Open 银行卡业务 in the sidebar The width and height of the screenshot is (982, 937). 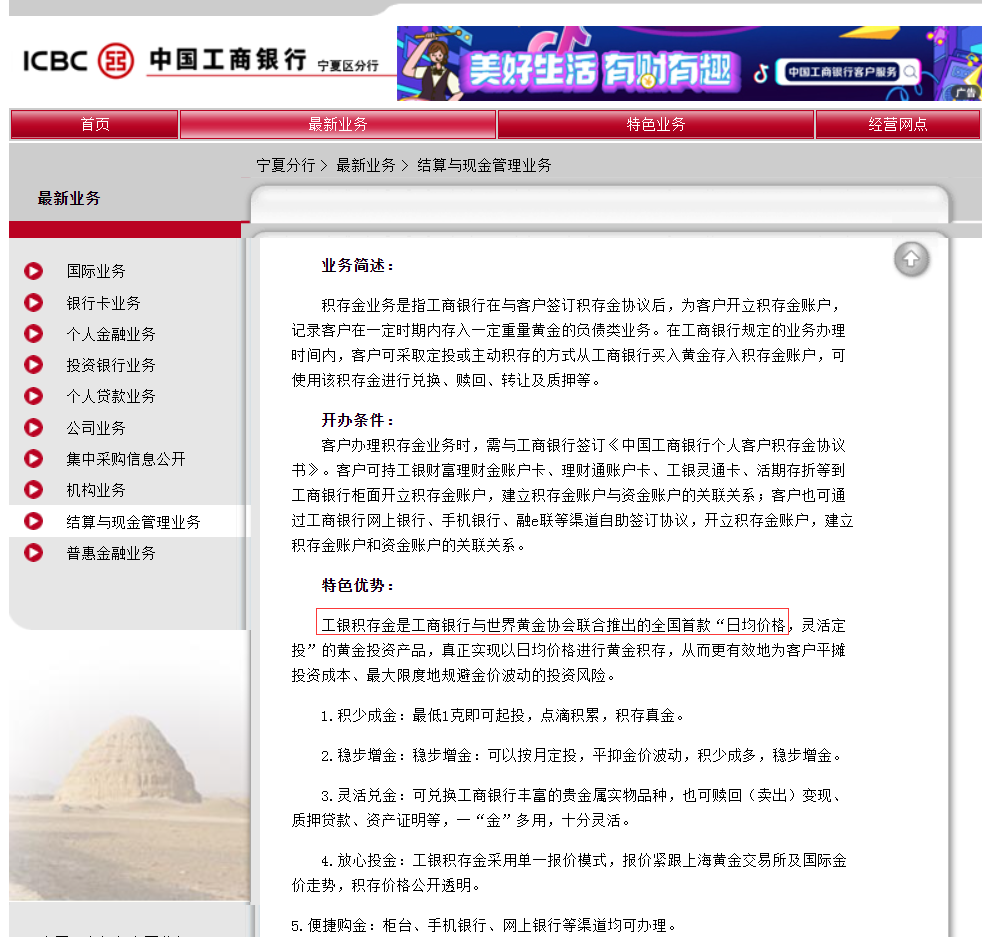point(95,301)
